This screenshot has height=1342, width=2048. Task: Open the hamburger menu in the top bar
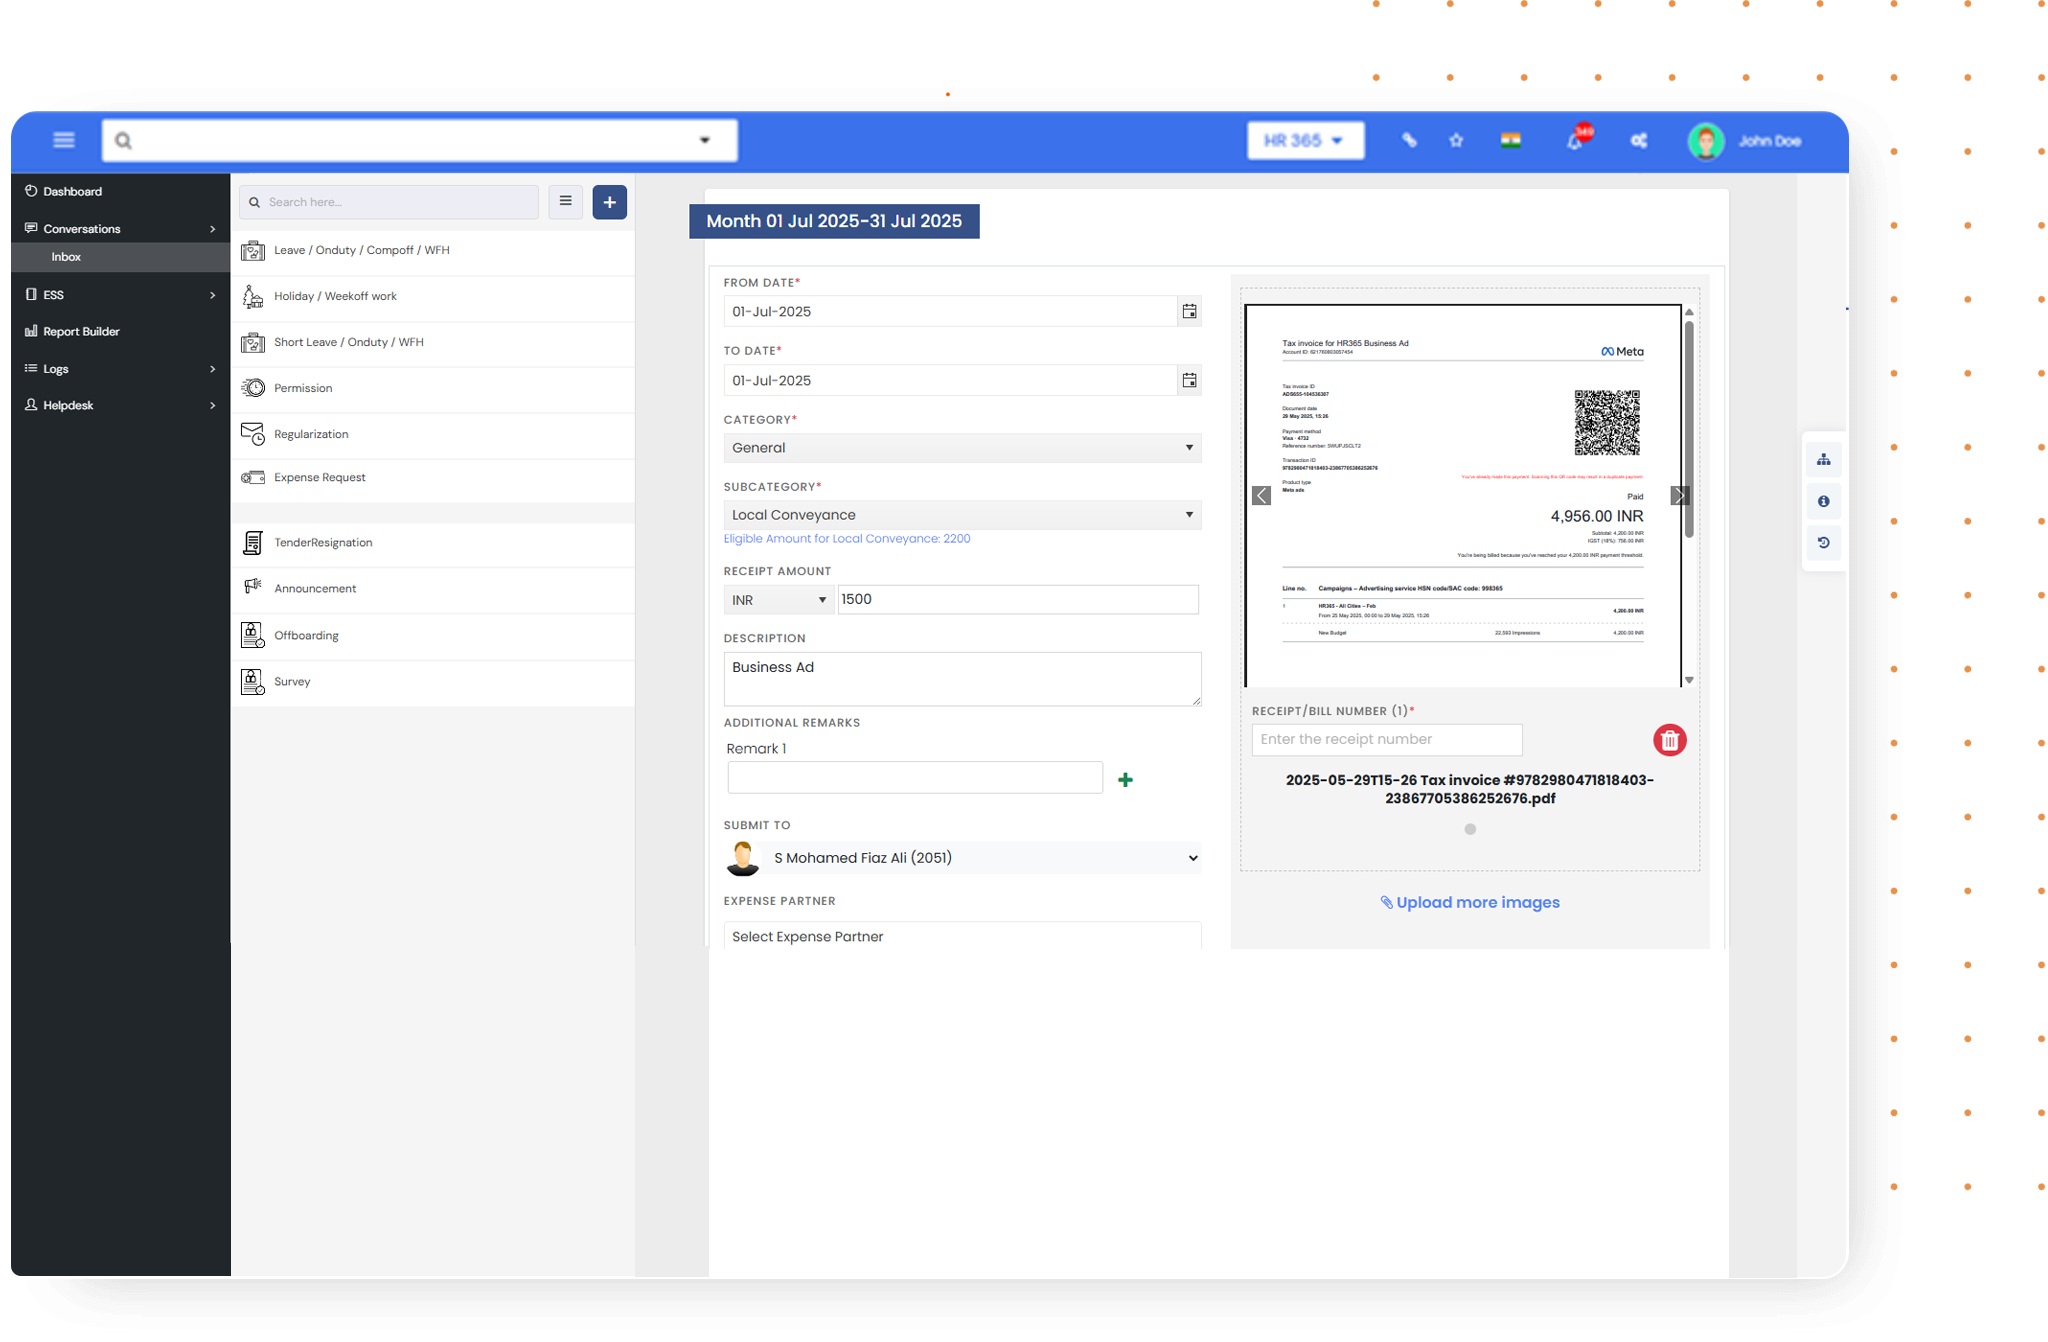coord(64,140)
